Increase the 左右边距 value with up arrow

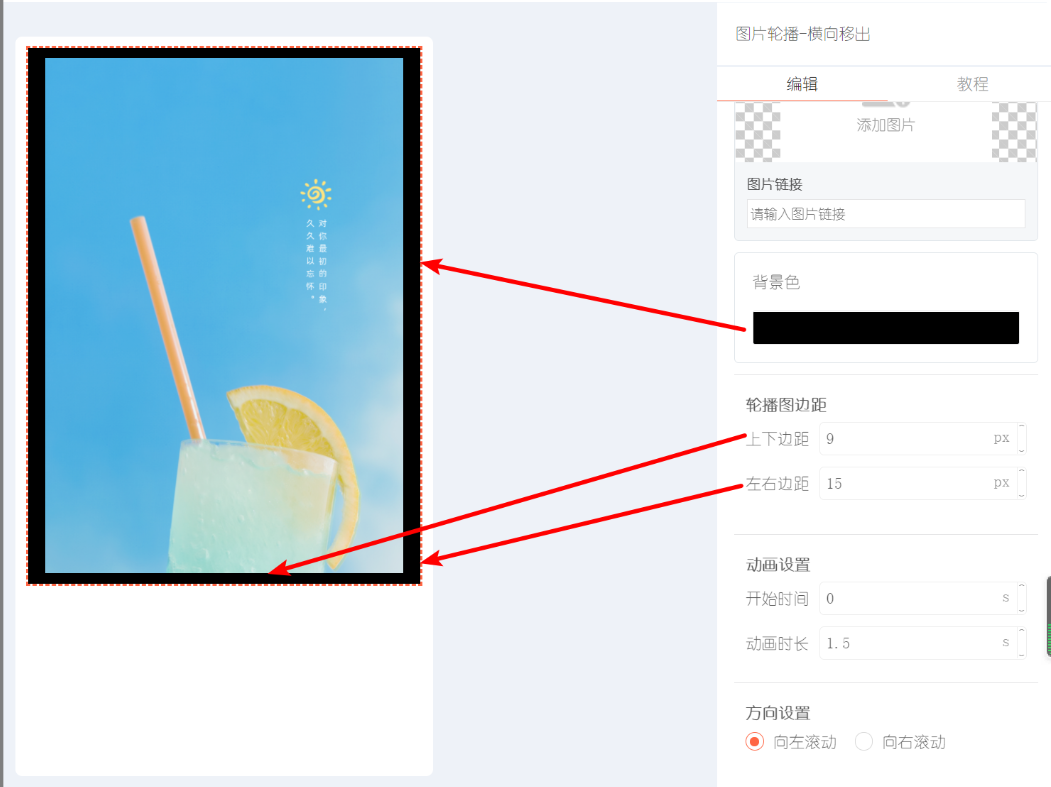click(1022, 475)
